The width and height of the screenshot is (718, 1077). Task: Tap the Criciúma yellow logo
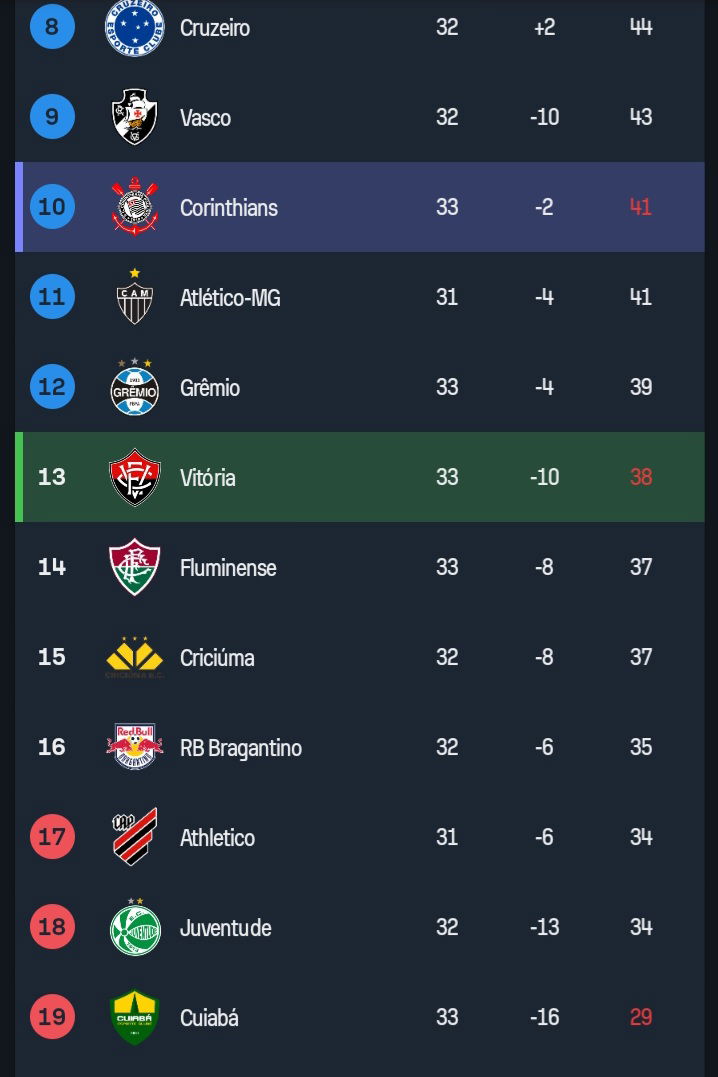135,657
